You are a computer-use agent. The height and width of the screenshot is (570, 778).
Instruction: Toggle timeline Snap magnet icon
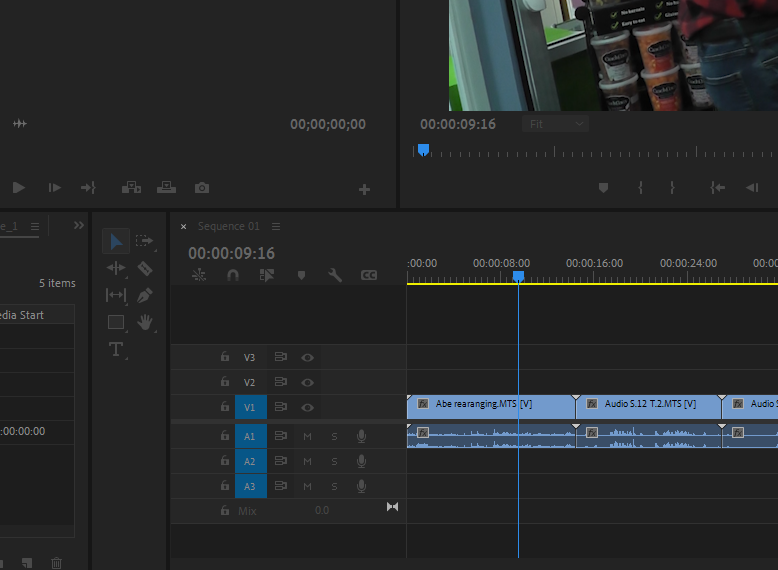tap(233, 275)
